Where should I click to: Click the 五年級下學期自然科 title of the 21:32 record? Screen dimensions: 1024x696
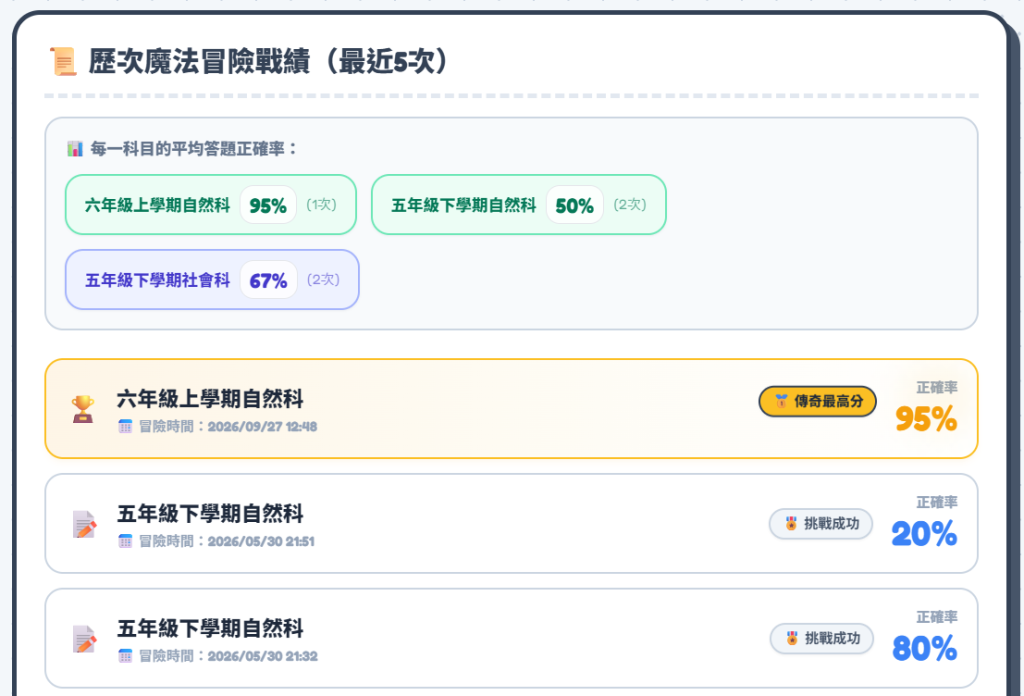210,629
